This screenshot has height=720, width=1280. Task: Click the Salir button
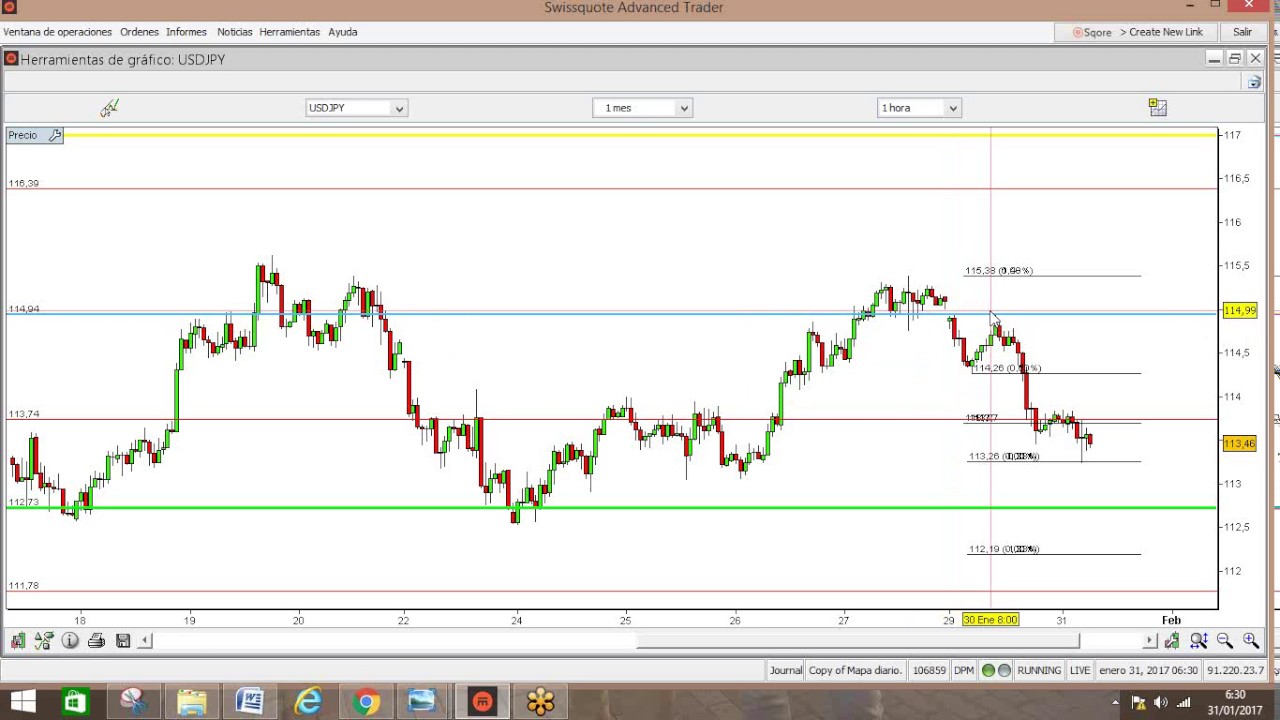(1242, 32)
